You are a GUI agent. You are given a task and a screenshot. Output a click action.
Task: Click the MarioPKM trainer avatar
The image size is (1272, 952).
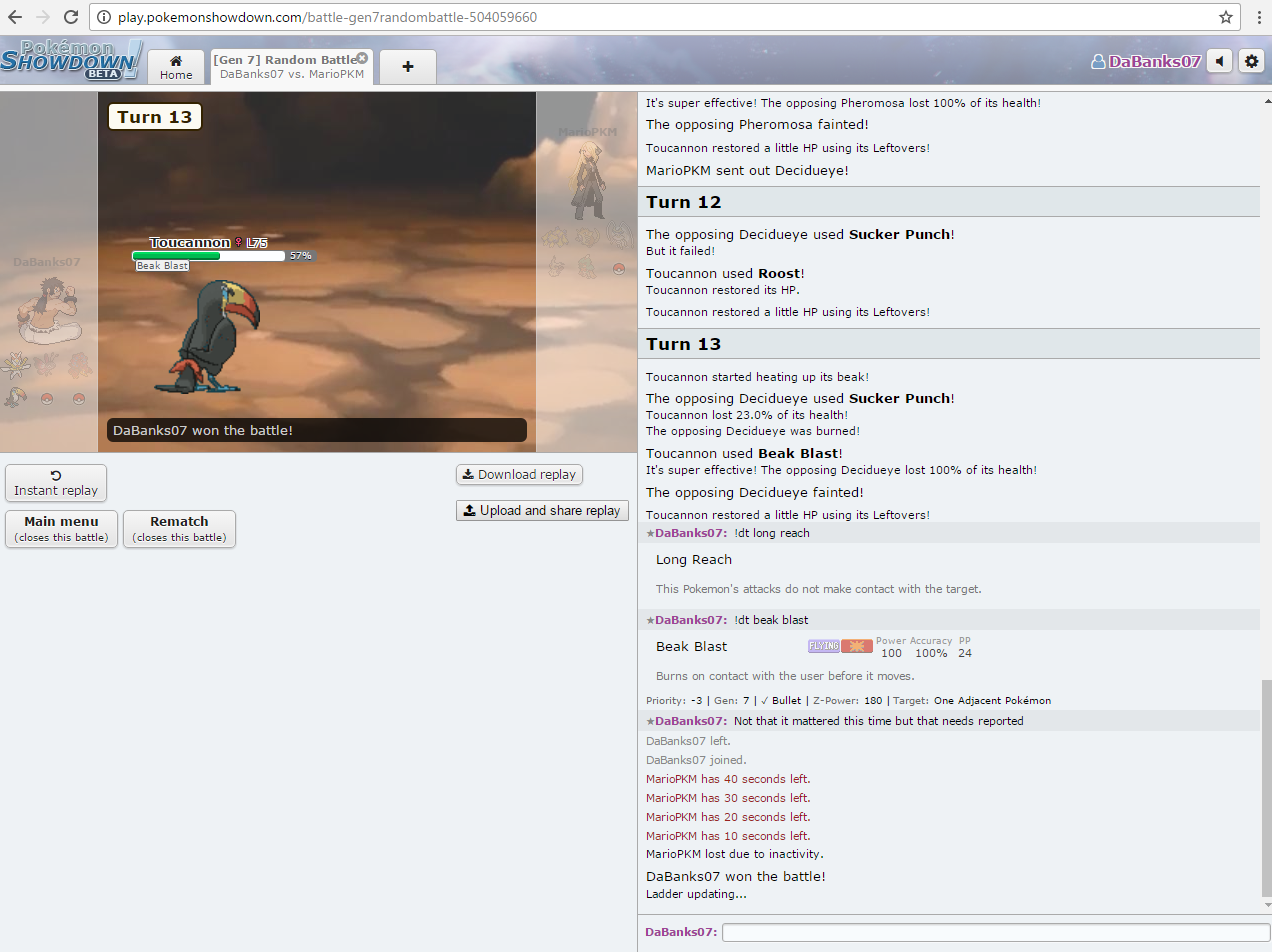click(x=587, y=180)
